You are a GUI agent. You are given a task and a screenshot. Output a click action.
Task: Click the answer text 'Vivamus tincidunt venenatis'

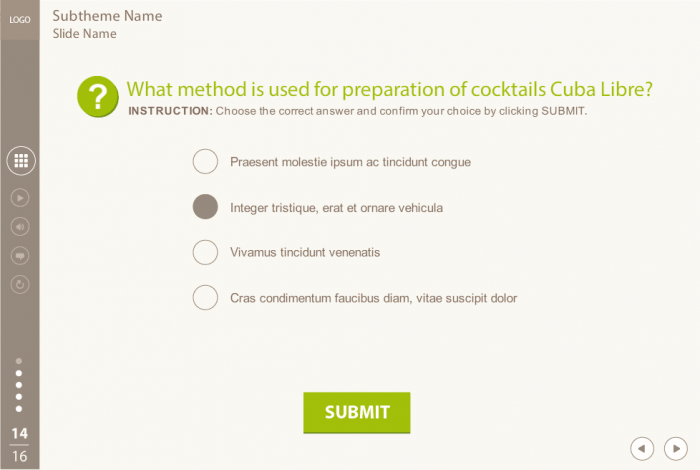click(x=305, y=252)
